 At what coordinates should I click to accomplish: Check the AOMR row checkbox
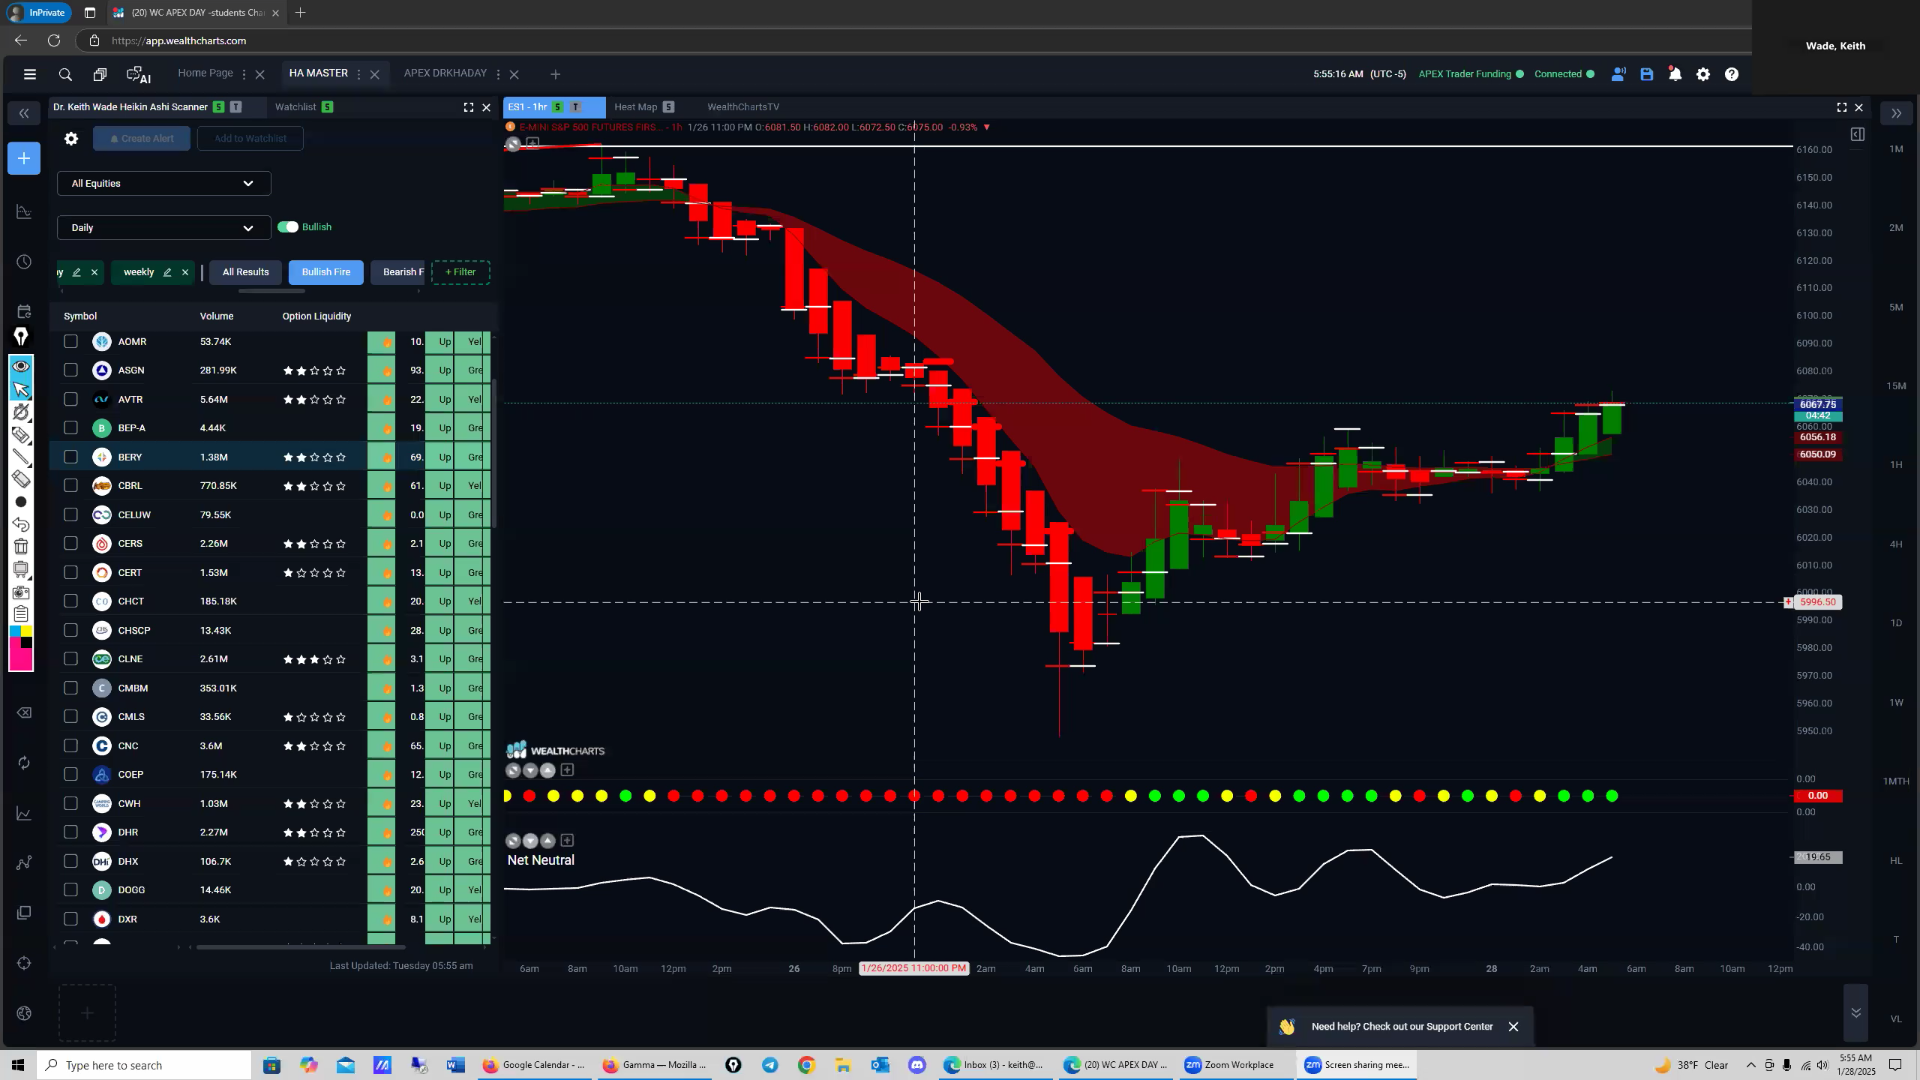tap(70, 341)
